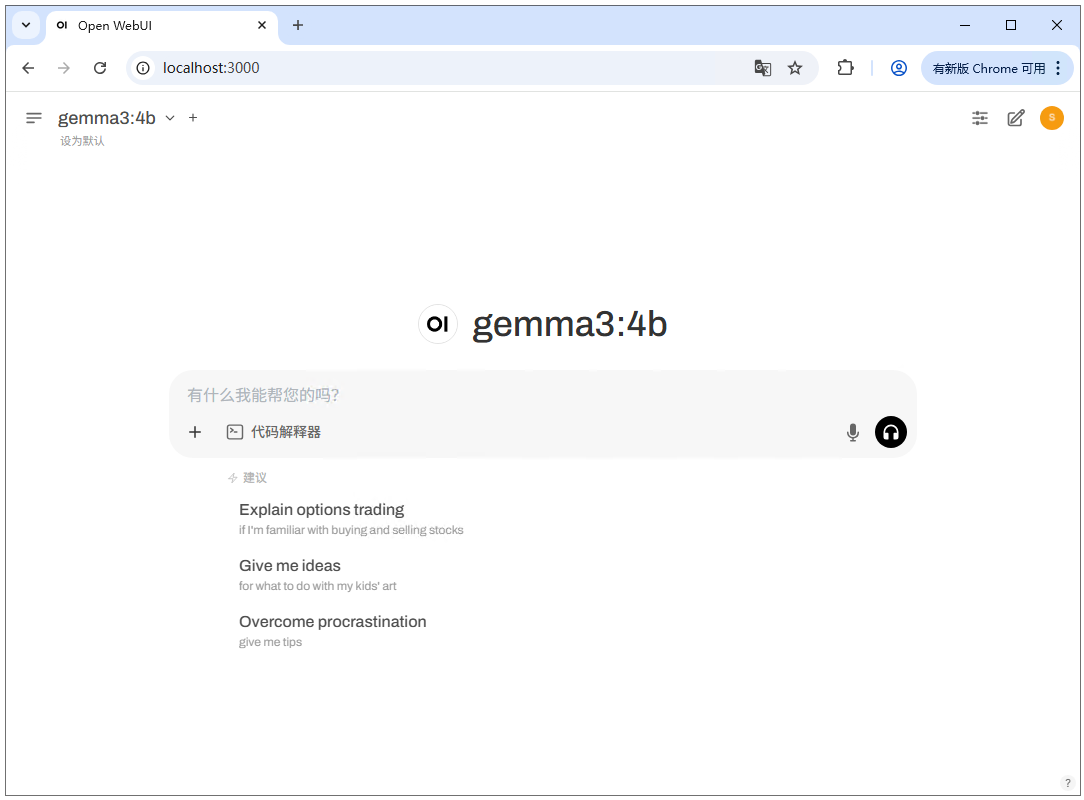Open a new browser tab

(297, 25)
